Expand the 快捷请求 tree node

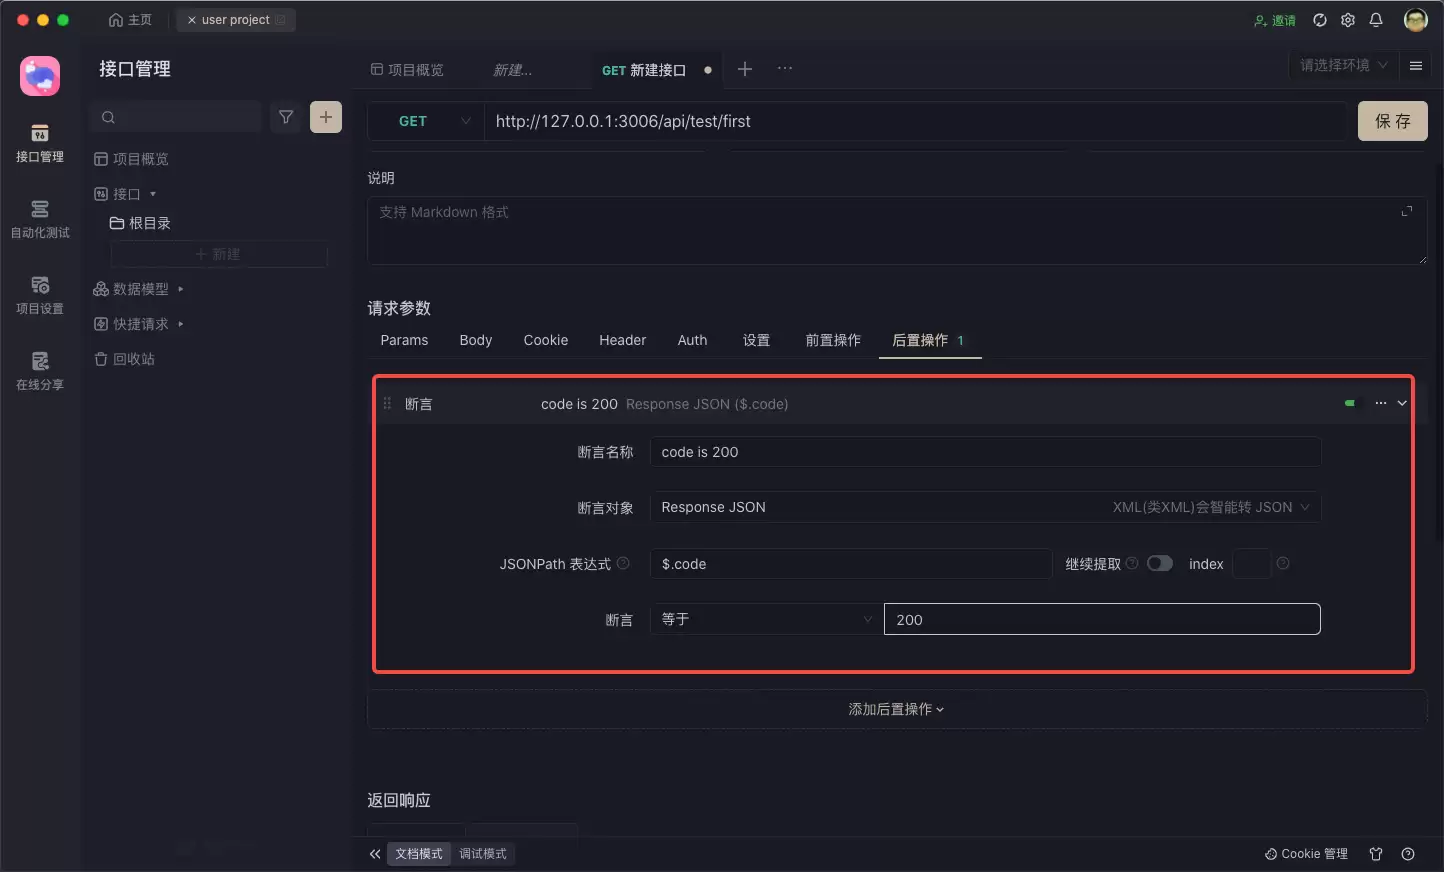[180, 324]
